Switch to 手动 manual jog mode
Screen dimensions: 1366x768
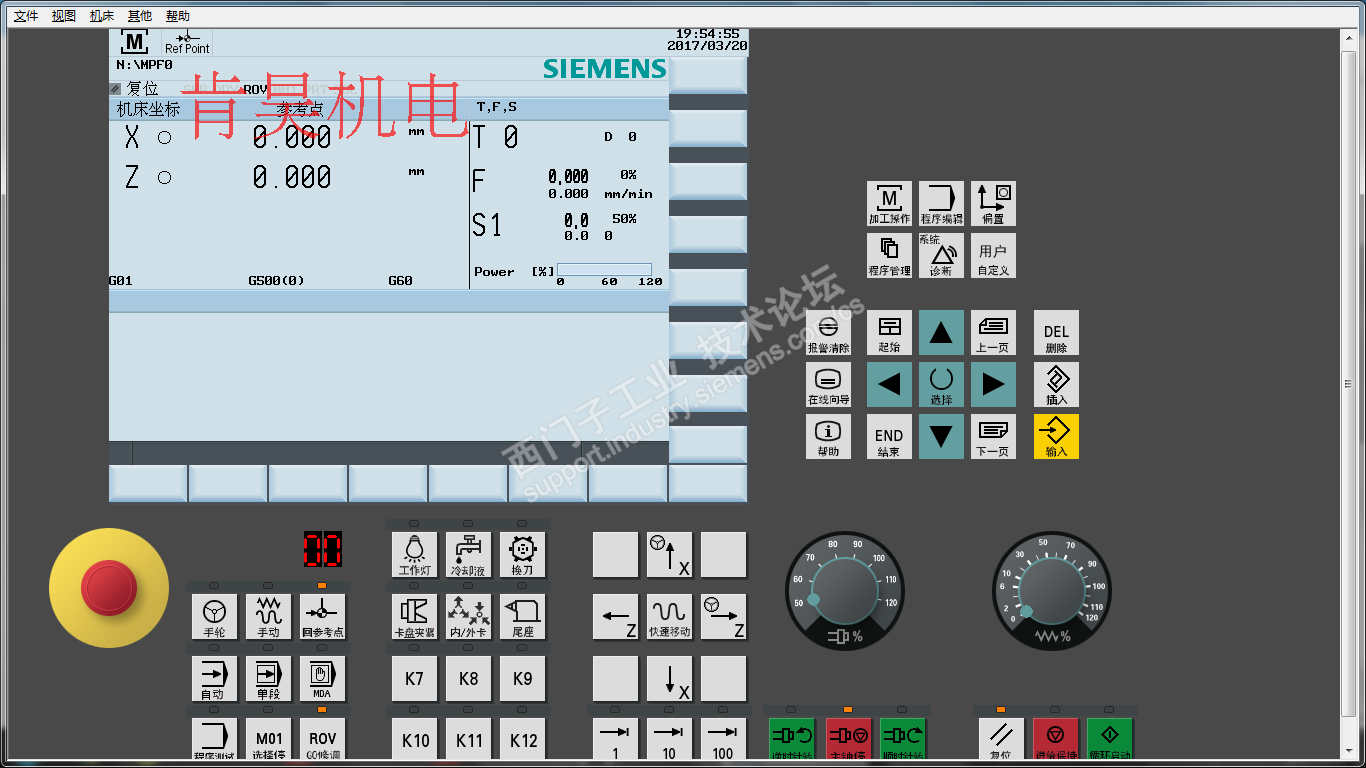pos(268,617)
